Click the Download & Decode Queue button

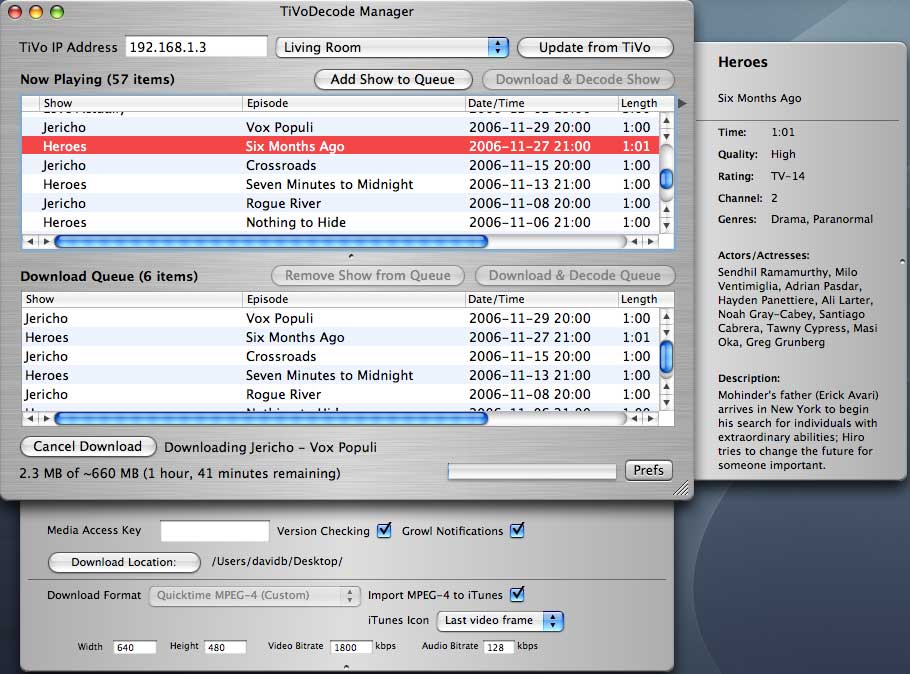[x=575, y=275]
